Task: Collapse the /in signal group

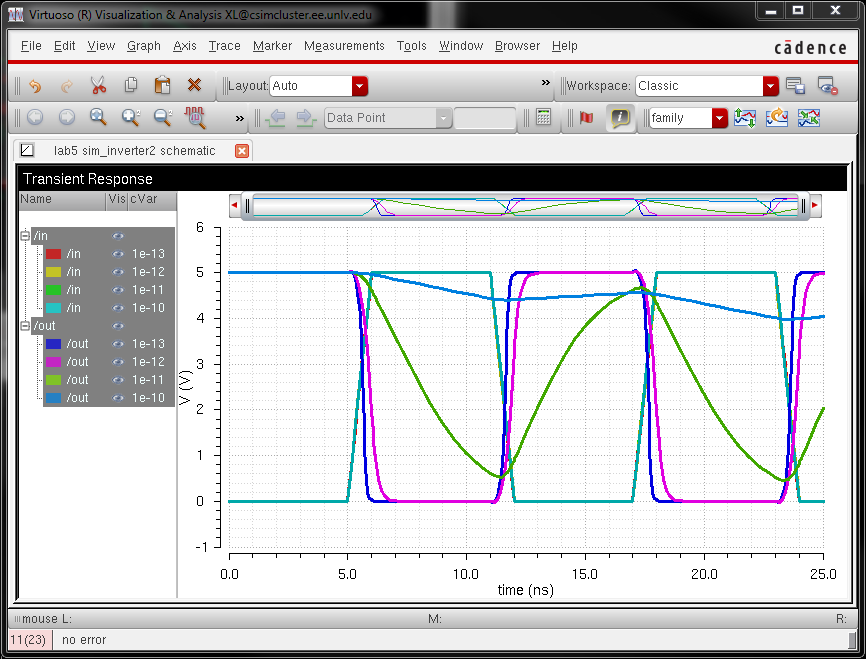Action: click(25, 236)
